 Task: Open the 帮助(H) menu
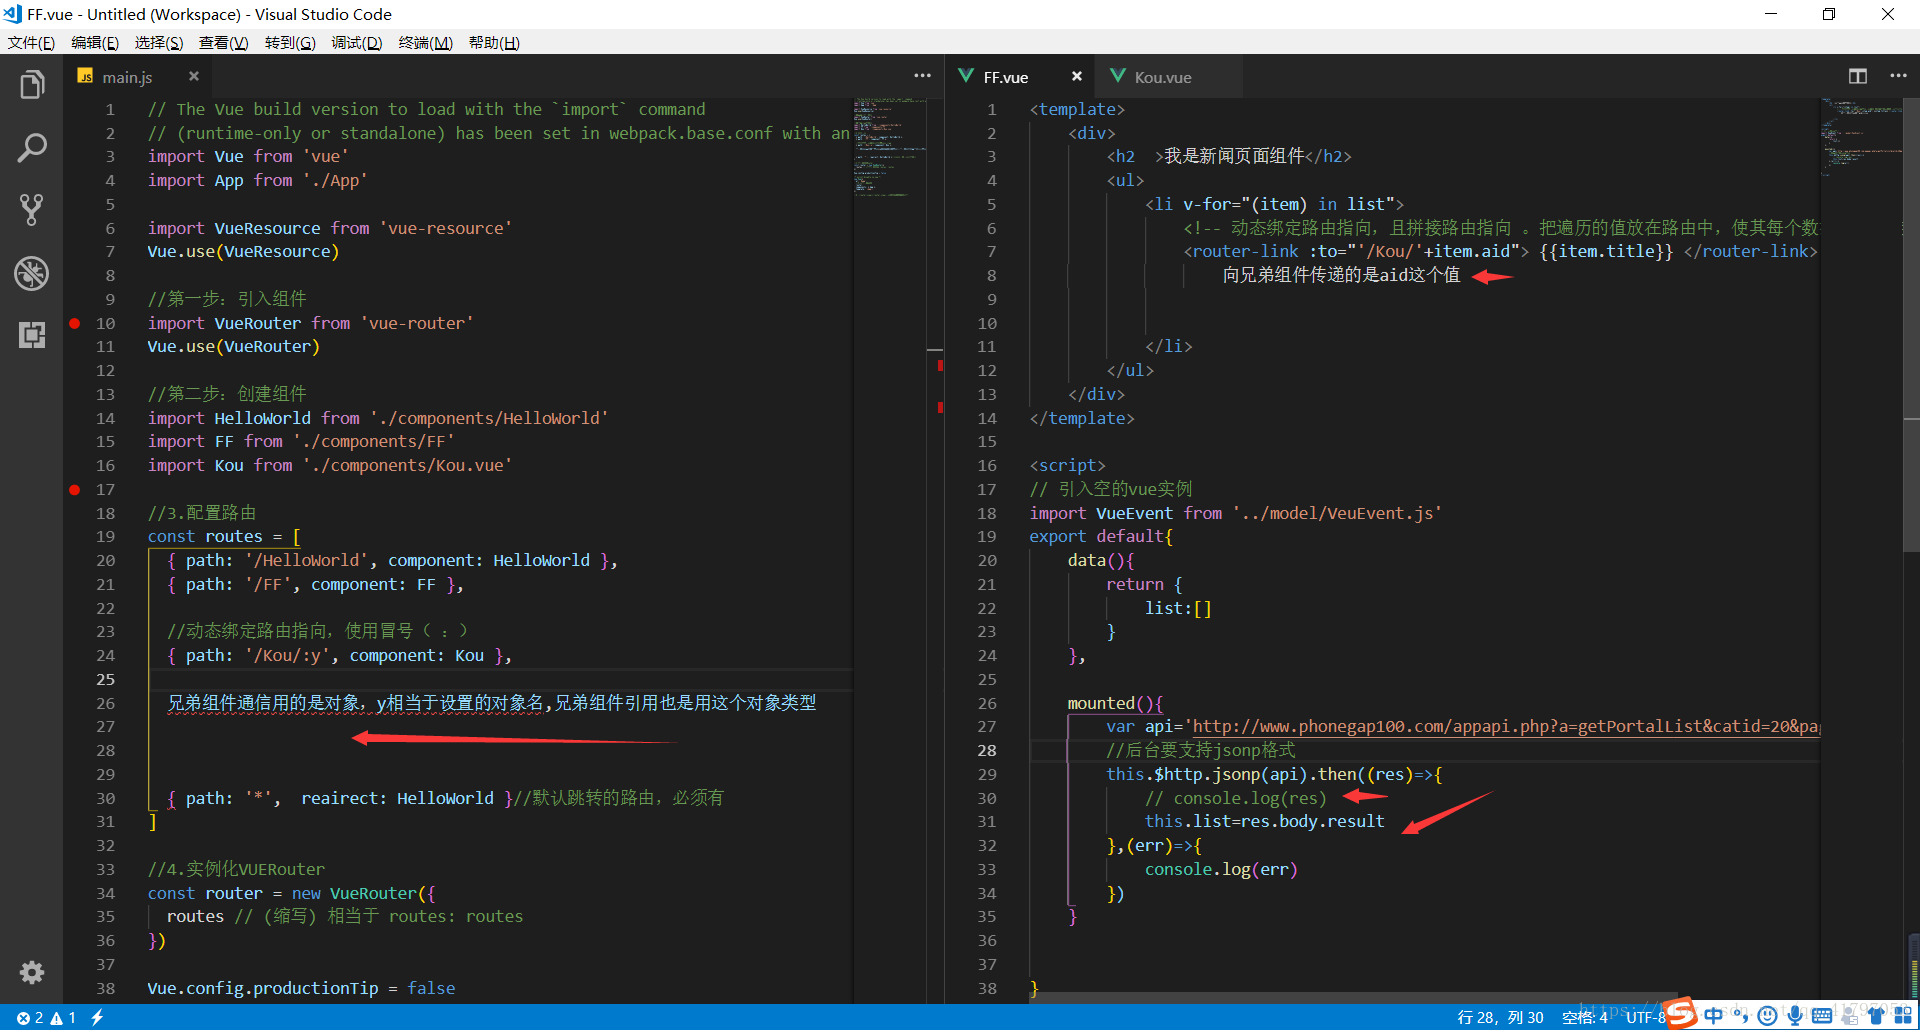click(494, 43)
